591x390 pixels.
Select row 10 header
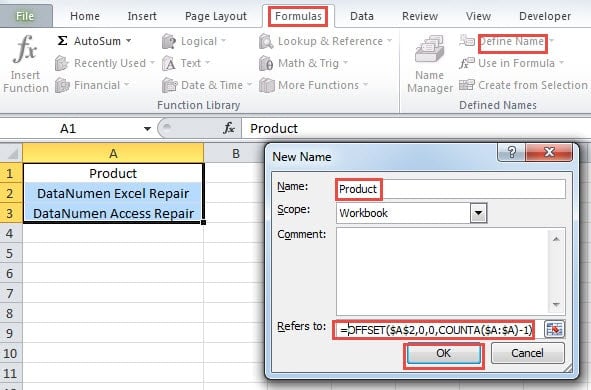click(11, 353)
